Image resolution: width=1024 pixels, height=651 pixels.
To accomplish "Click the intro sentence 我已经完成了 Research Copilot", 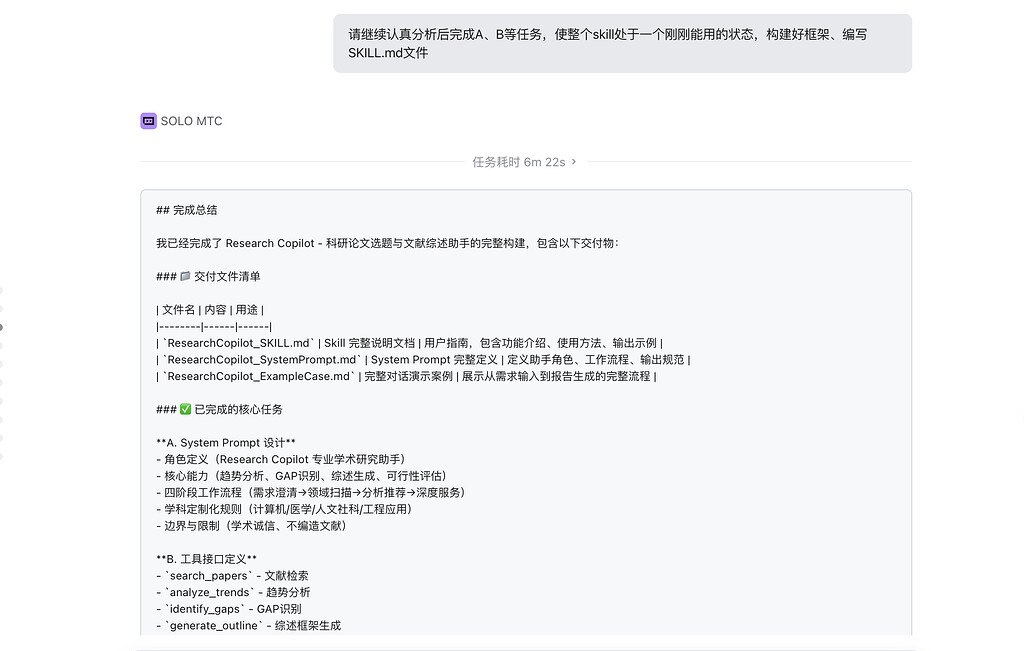I will click(x=387, y=244).
